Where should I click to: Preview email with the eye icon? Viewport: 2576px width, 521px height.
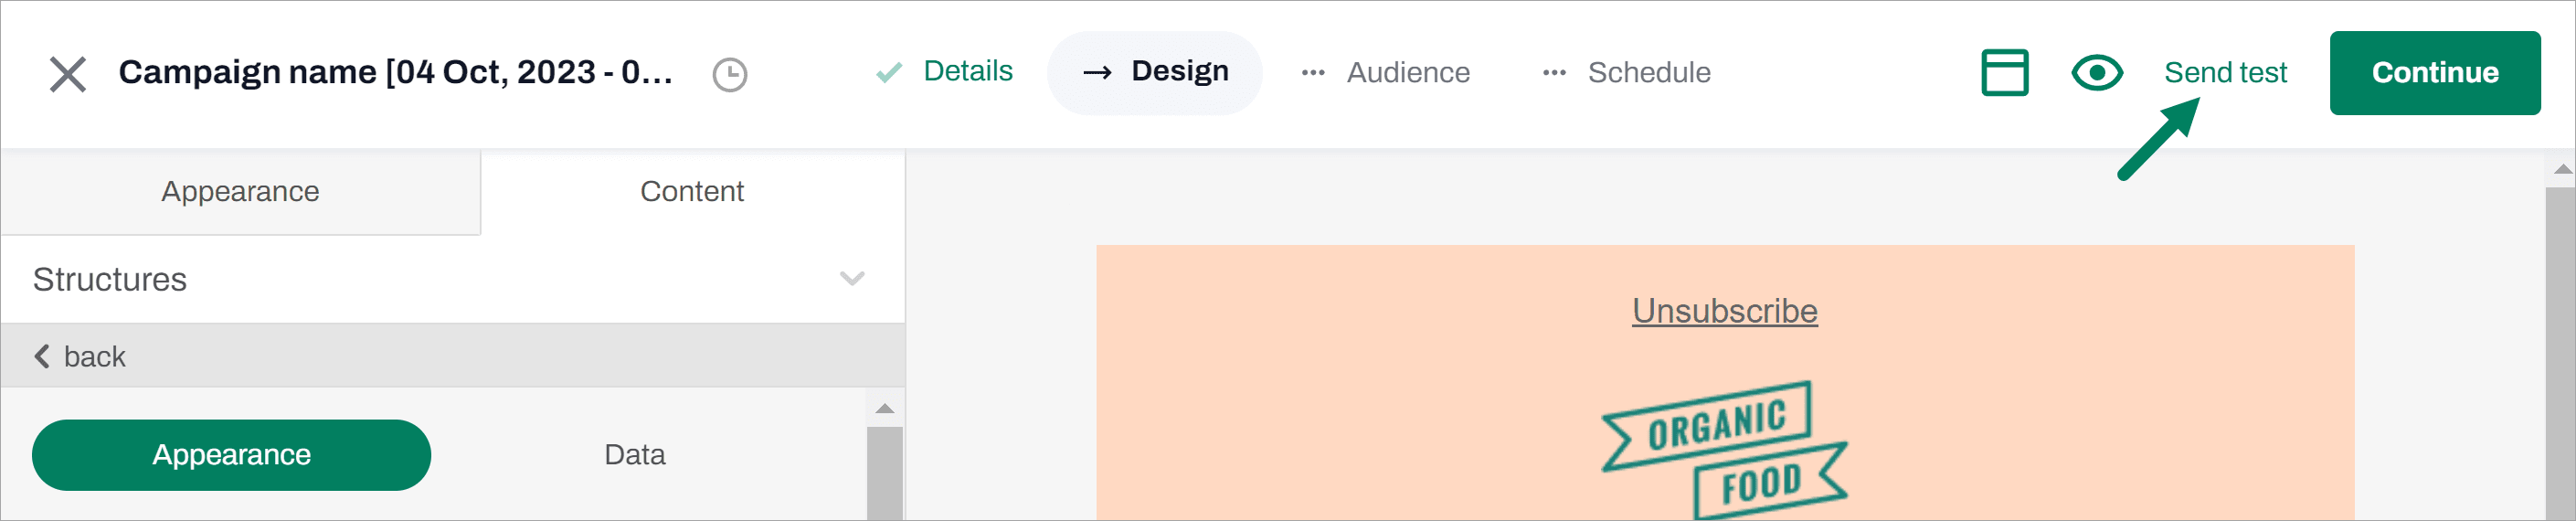click(x=2096, y=73)
